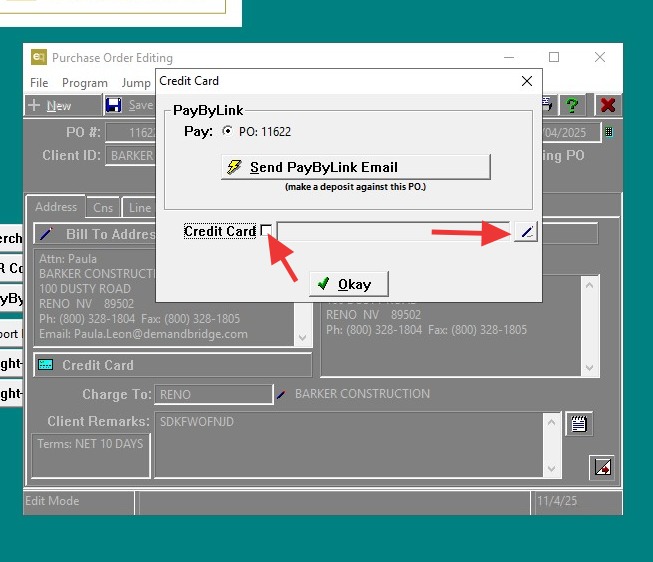Click the Save floppy disk icon
The height and width of the screenshot is (562, 653).
coord(114,105)
